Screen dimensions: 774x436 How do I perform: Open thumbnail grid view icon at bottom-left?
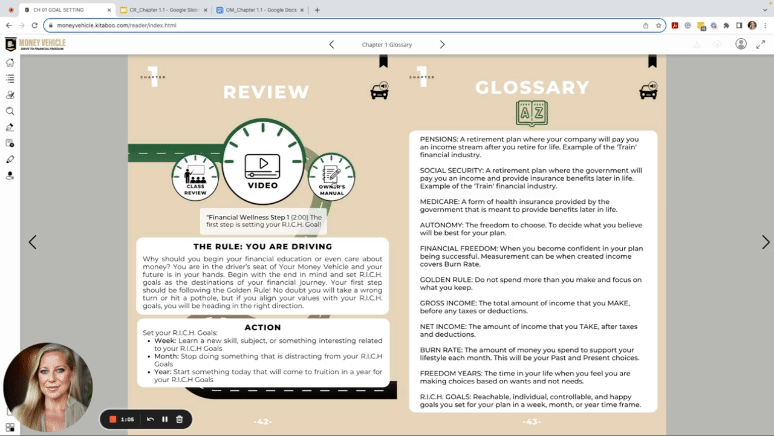tap(10, 428)
